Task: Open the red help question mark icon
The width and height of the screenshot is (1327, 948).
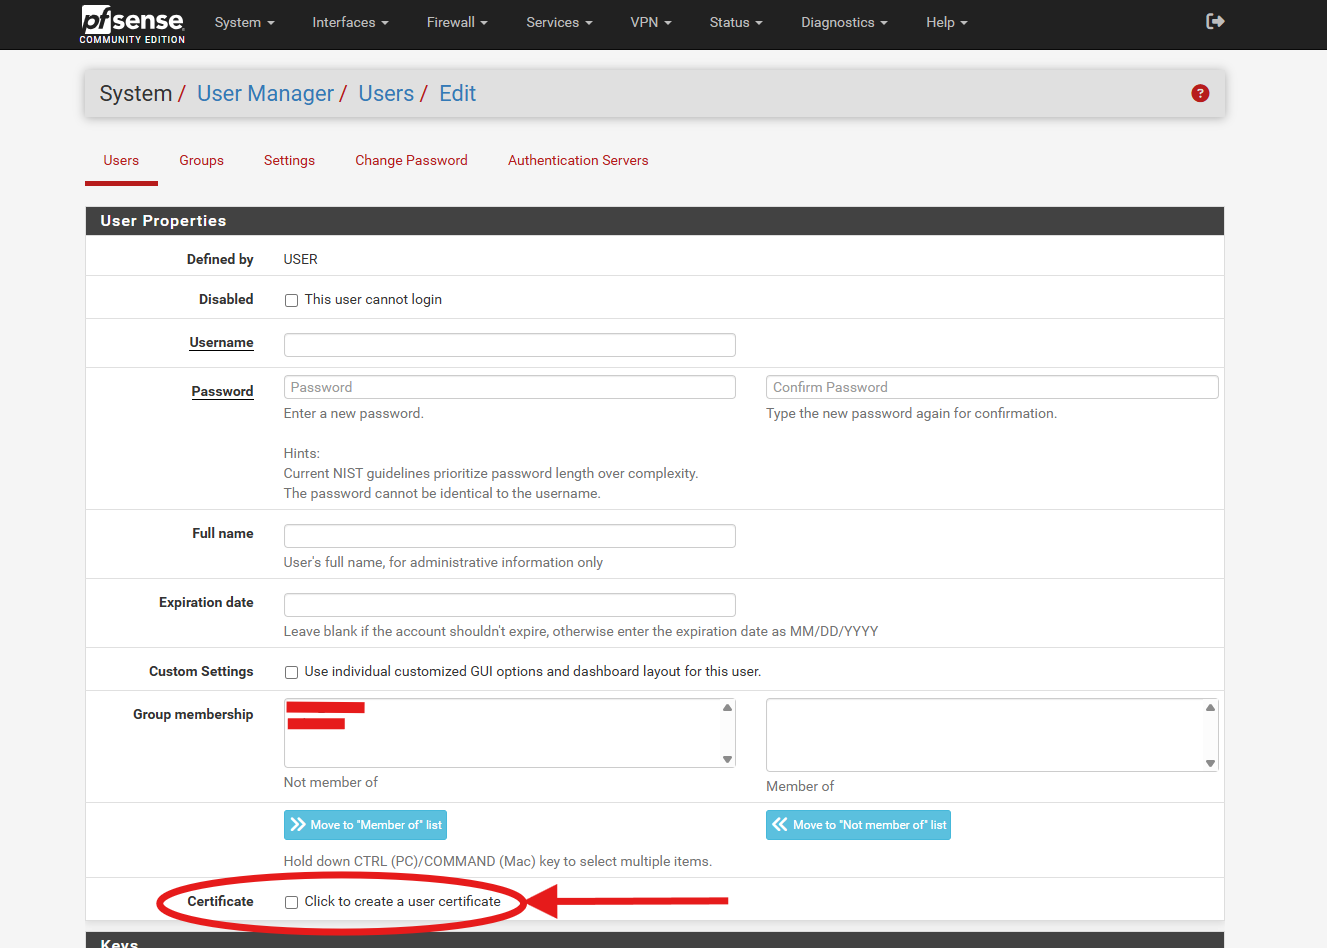Action: click(1200, 93)
